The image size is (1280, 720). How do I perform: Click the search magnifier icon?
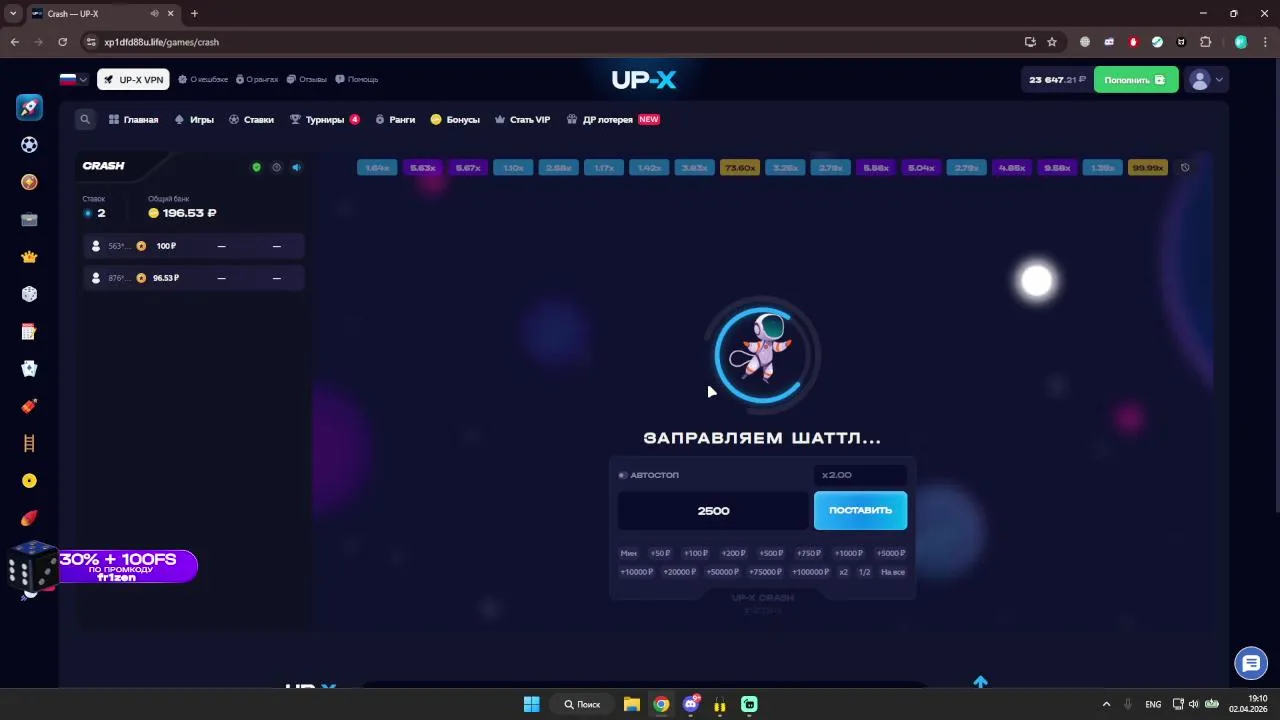click(x=85, y=119)
